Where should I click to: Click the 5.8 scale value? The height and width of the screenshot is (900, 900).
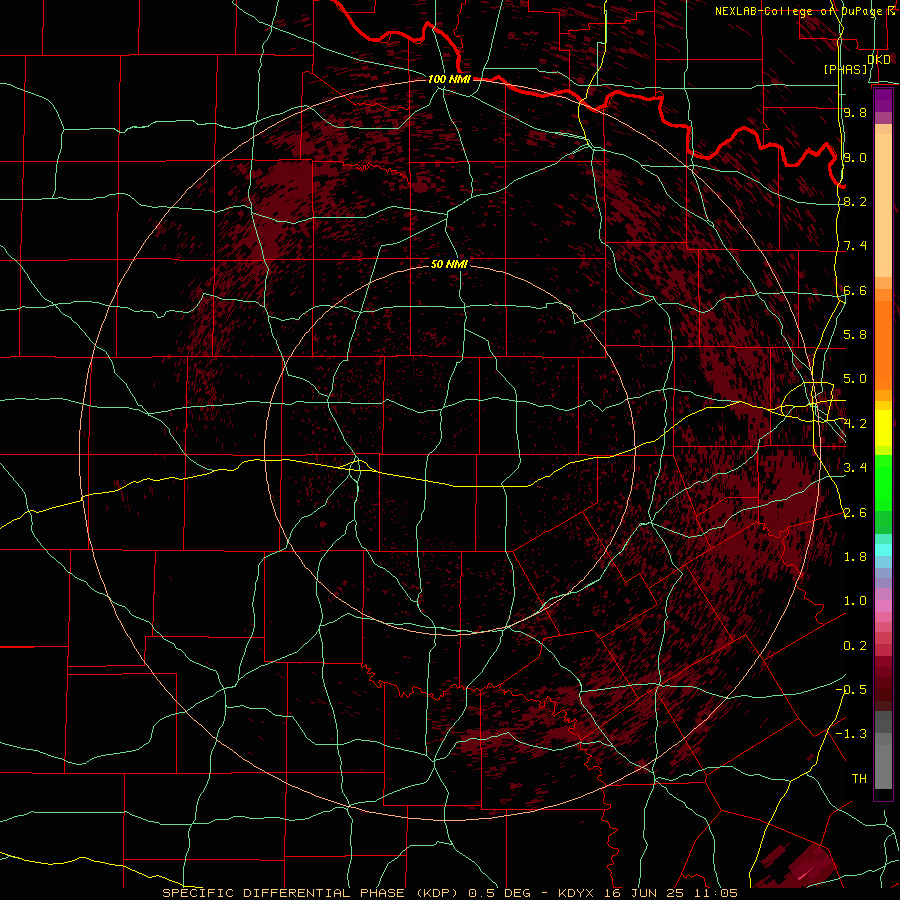pos(855,335)
